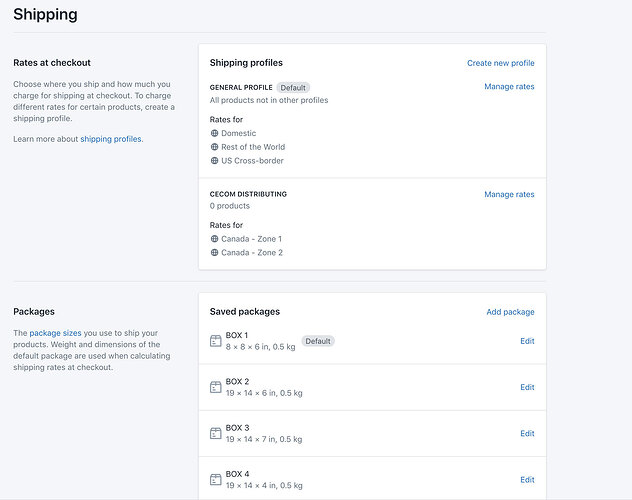The width and height of the screenshot is (632, 500).
Task: Manage rates for the General Profile
Action: tap(509, 87)
